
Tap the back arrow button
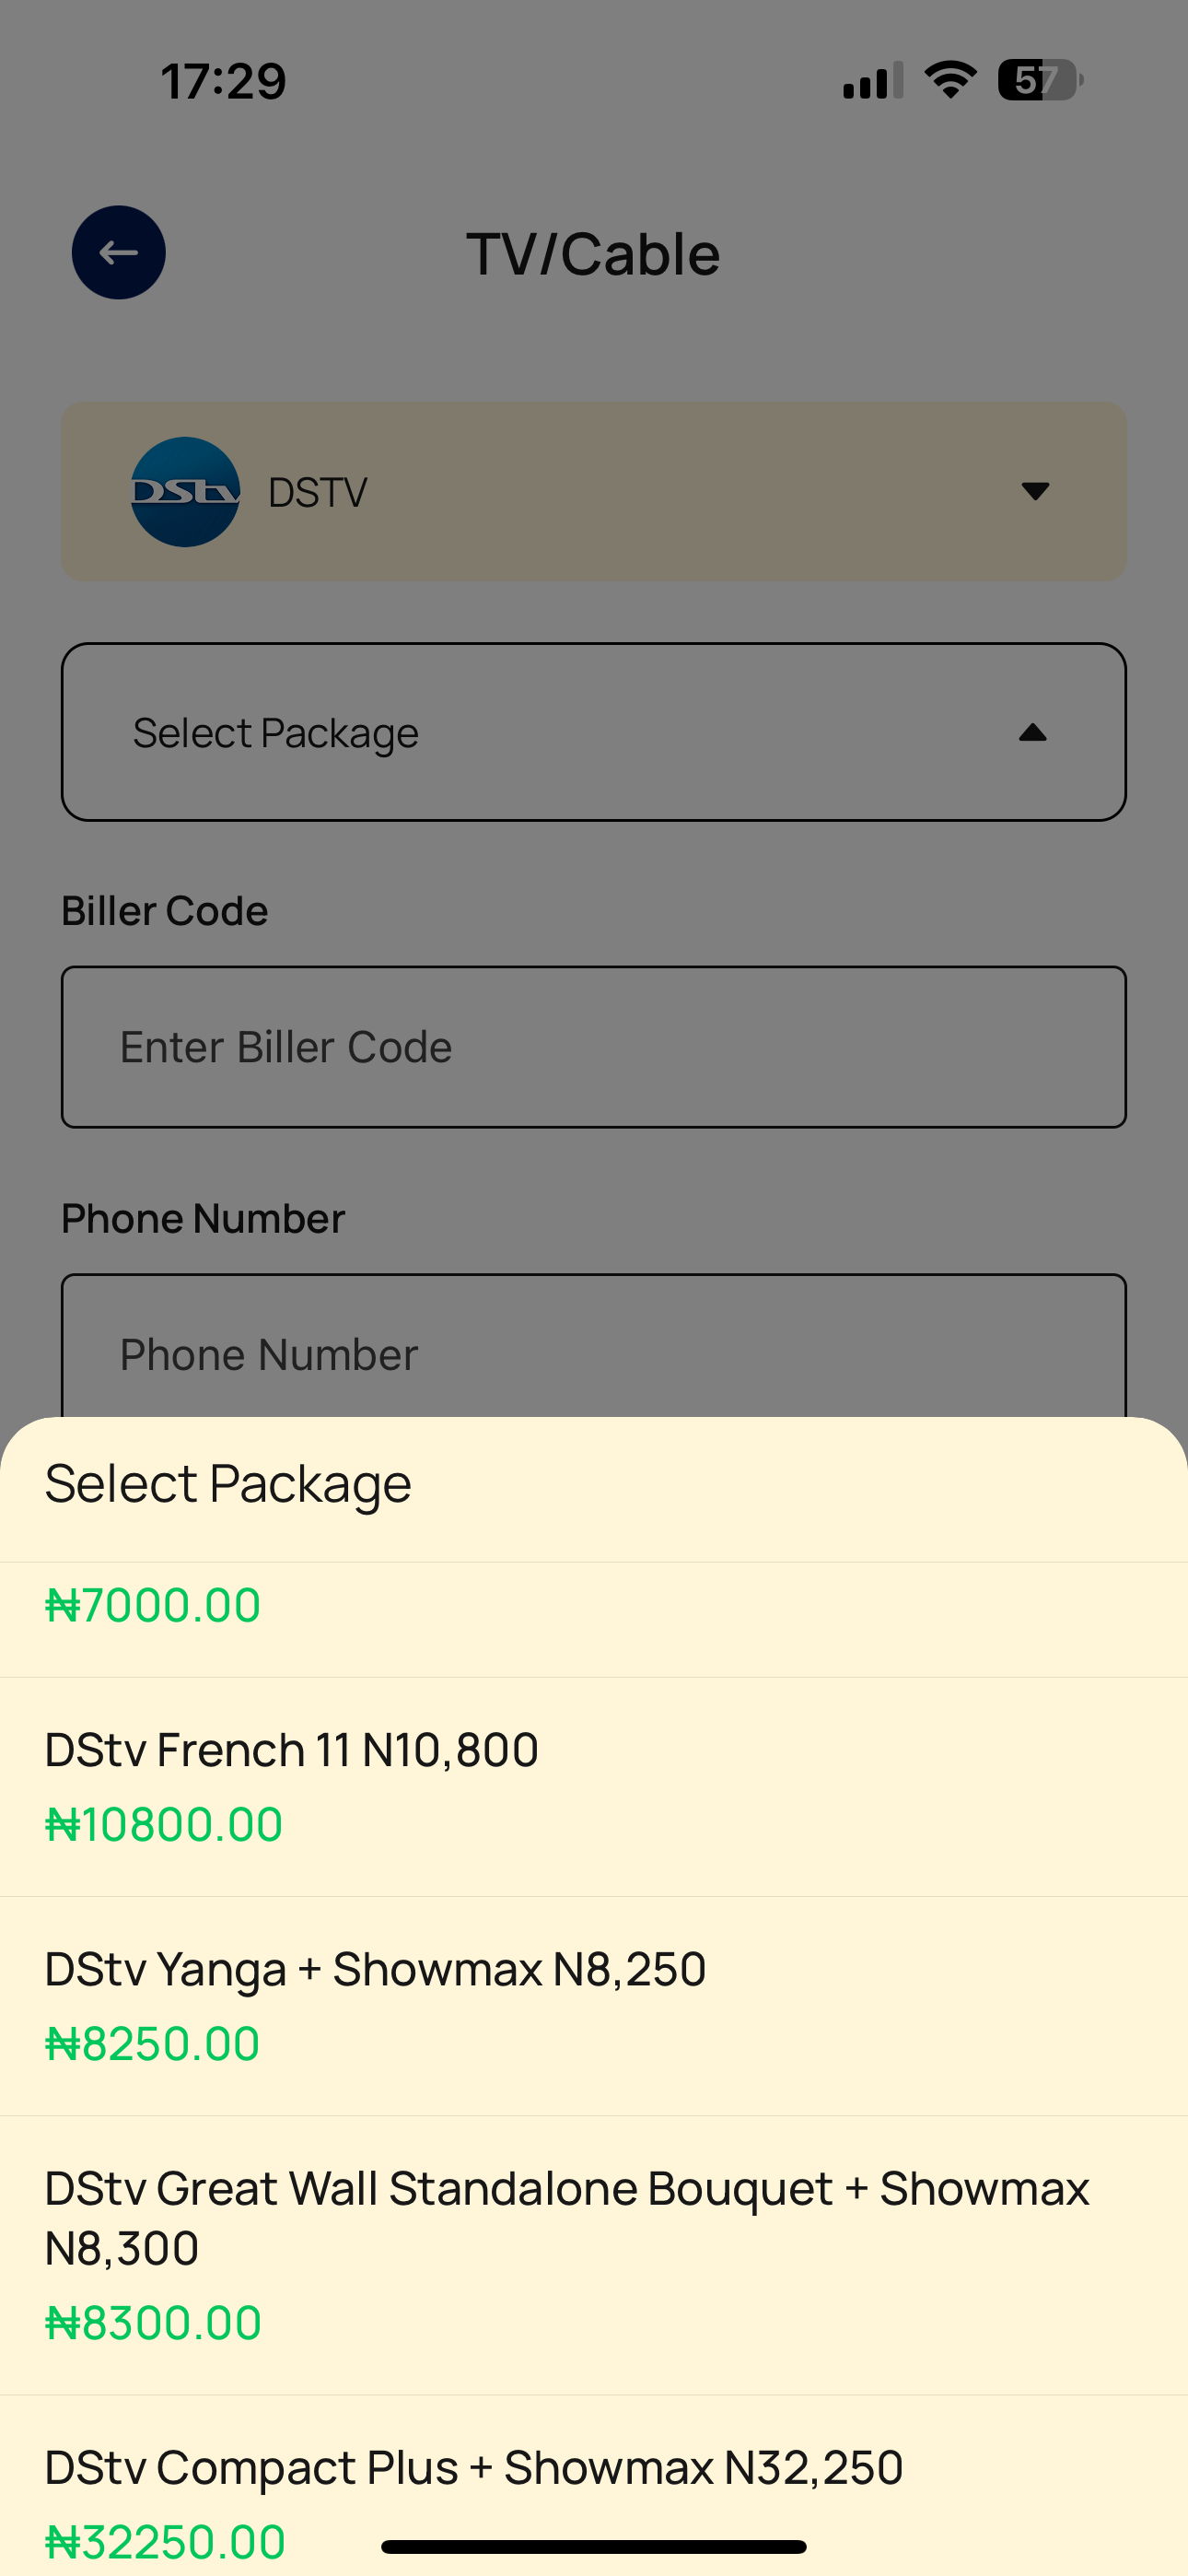click(118, 252)
